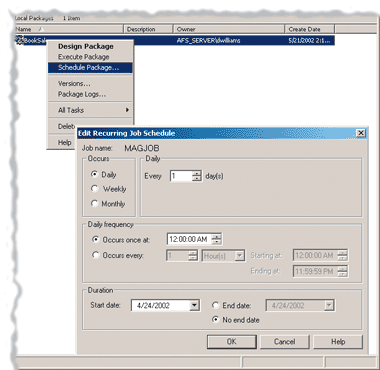Select No end date radio button
This screenshot has height=370, width=380.
216,320
